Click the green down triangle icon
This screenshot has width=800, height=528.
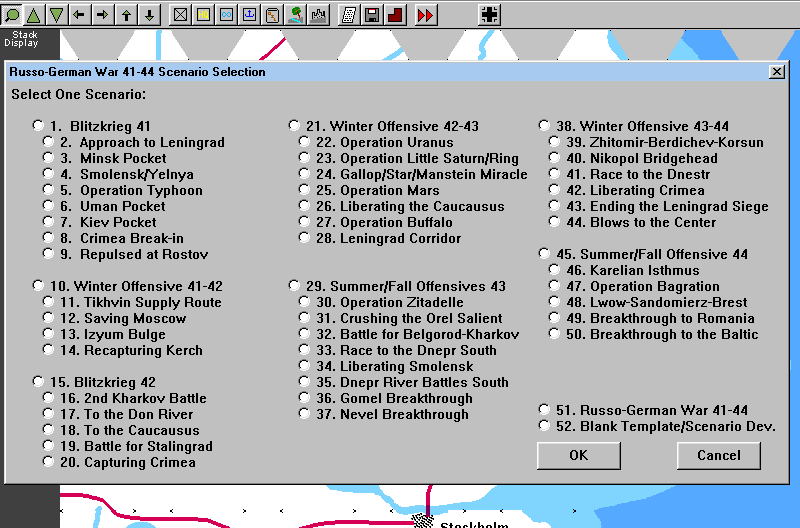[x=57, y=14]
